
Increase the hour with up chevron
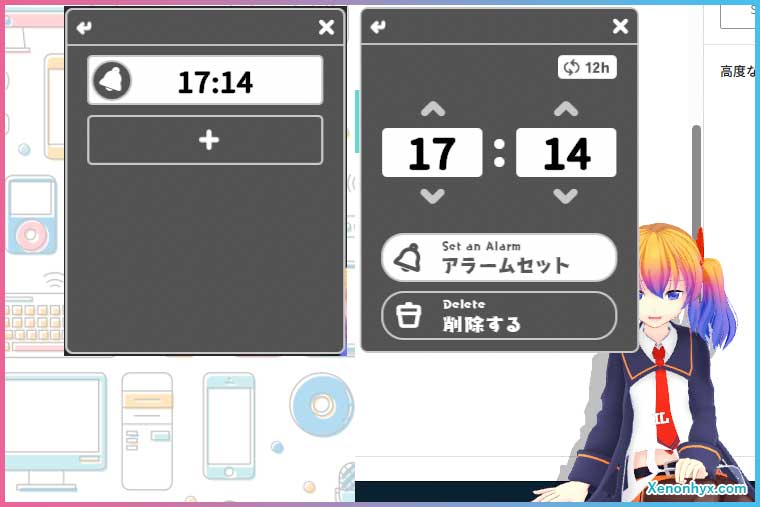[x=433, y=109]
